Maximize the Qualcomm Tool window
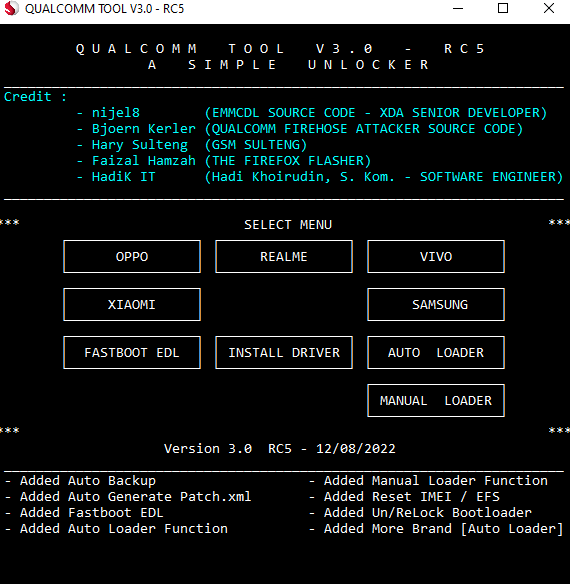 (503, 9)
